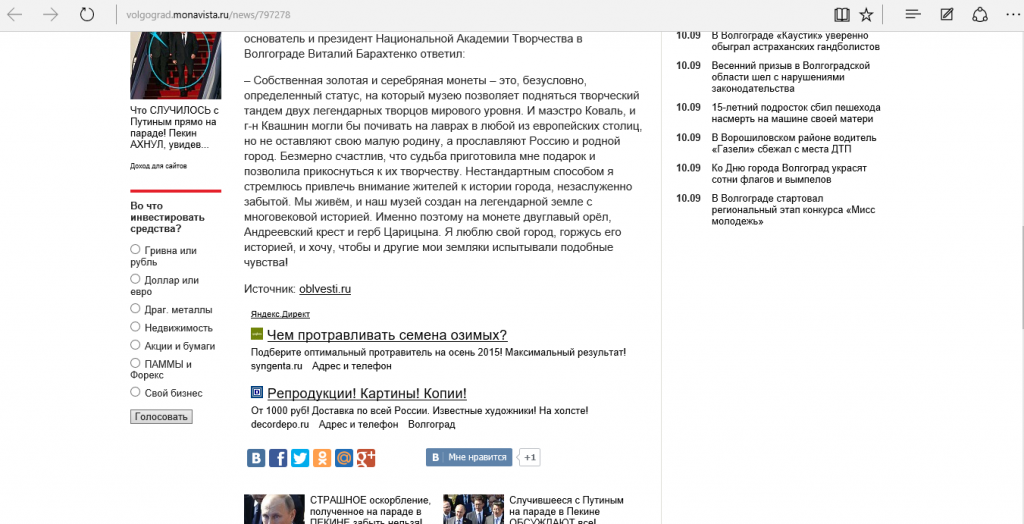1024x524 pixels.
Task: Click group photo thumbnail beside 'Случившееся с Путиным'
Action: [473, 509]
